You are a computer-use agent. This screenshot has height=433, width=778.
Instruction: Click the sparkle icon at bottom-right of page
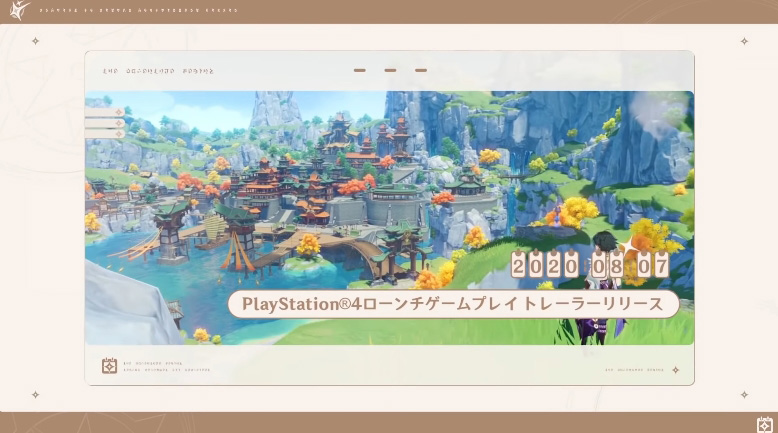click(x=744, y=394)
